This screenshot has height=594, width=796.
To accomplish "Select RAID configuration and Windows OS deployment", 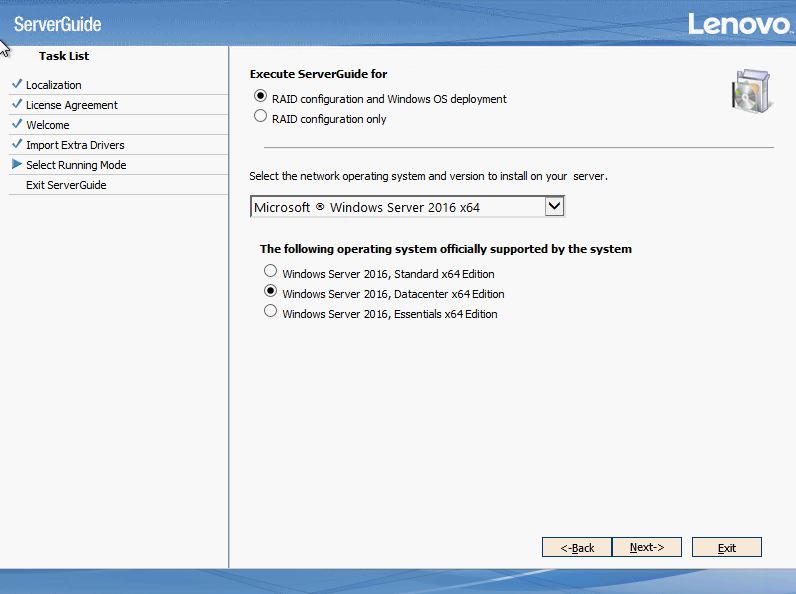I will (x=260, y=96).
